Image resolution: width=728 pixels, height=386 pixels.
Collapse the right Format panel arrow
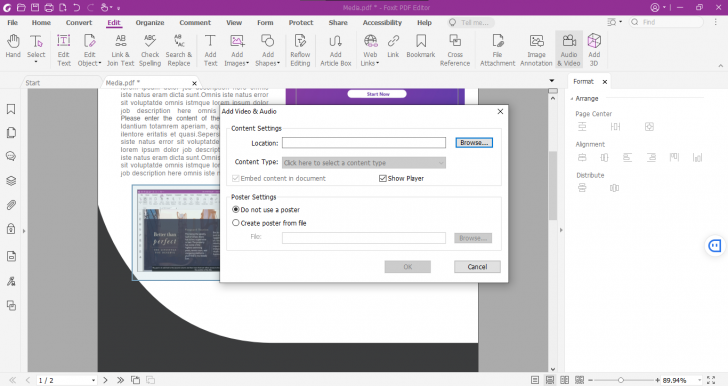(x=561, y=230)
